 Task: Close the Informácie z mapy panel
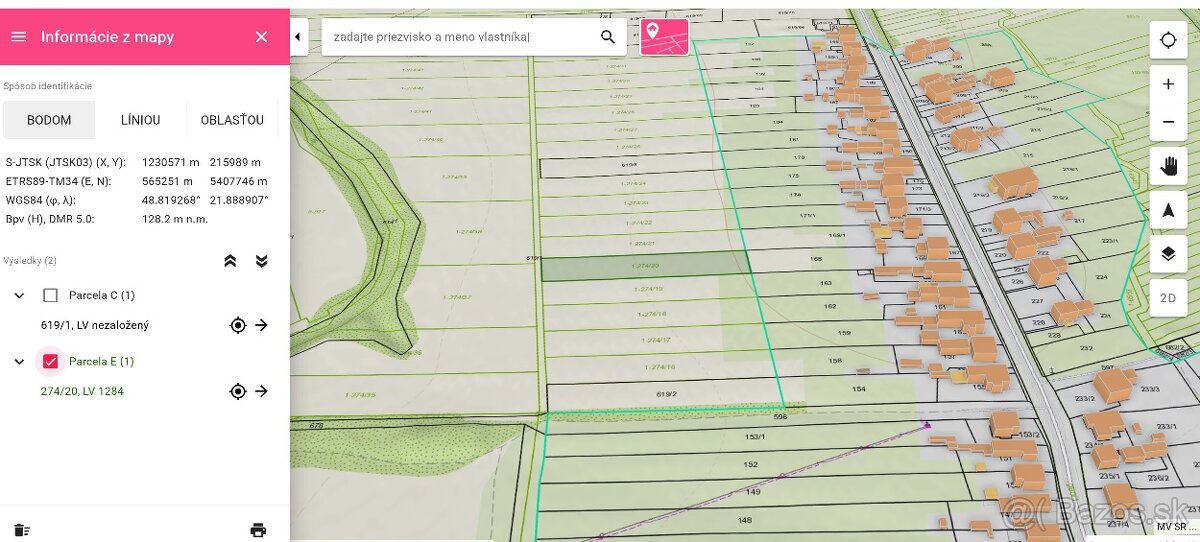click(x=261, y=37)
